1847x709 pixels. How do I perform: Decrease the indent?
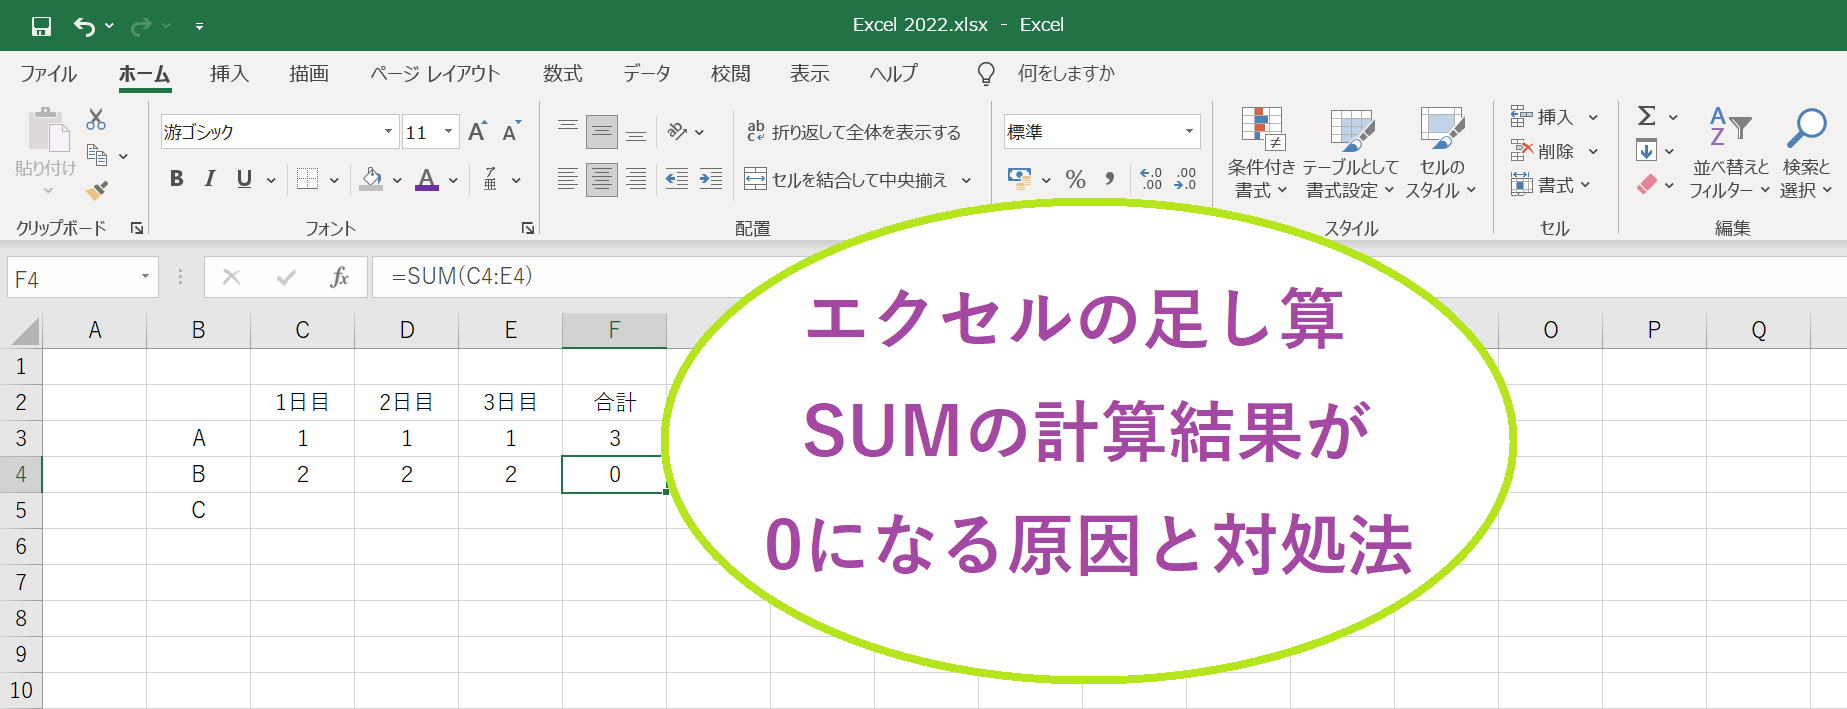pos(677,180)
